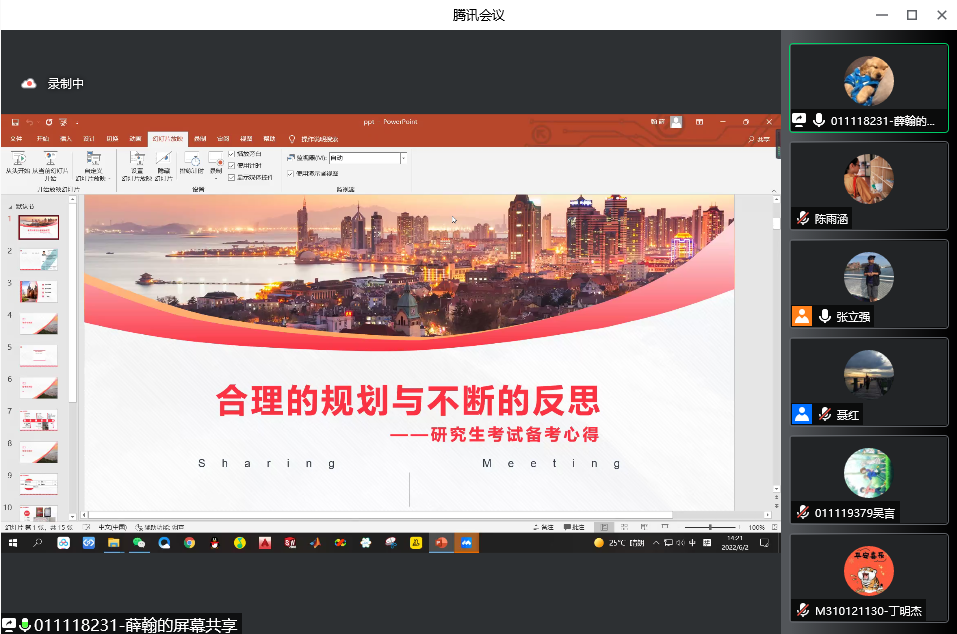This screenshot has width=957, height=634.
Task: Switch to the Slide Show ribbon tab
Action: coord(166,139)
